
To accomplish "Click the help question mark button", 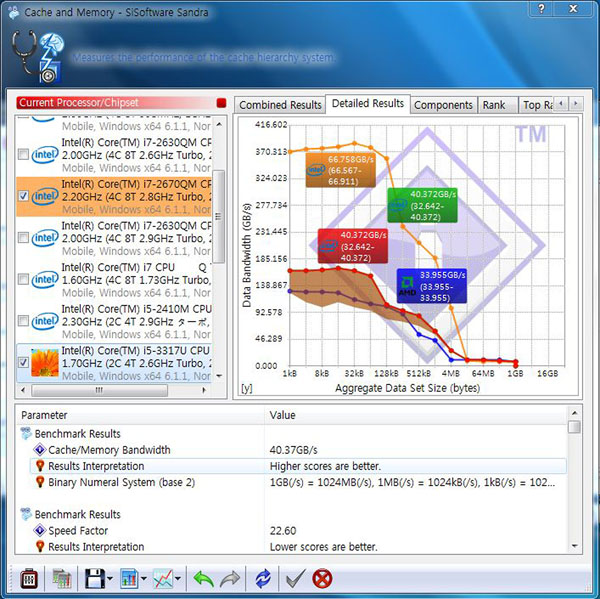I will tap(541, 8).
